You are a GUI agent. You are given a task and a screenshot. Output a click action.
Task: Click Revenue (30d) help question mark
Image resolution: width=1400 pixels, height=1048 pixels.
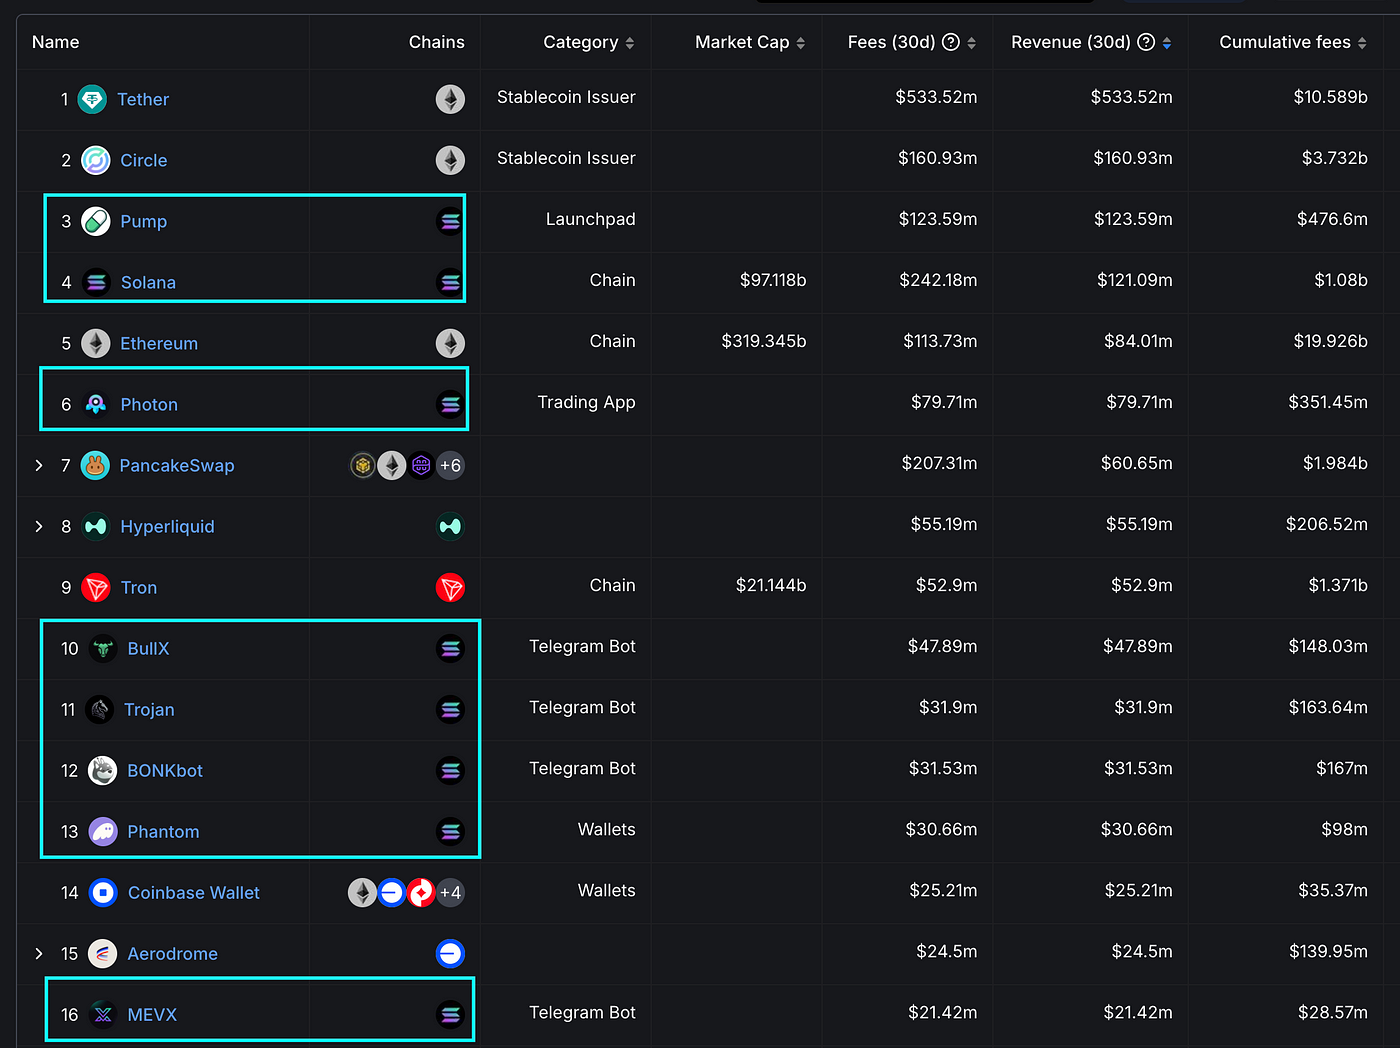(x=1146, y=42)
